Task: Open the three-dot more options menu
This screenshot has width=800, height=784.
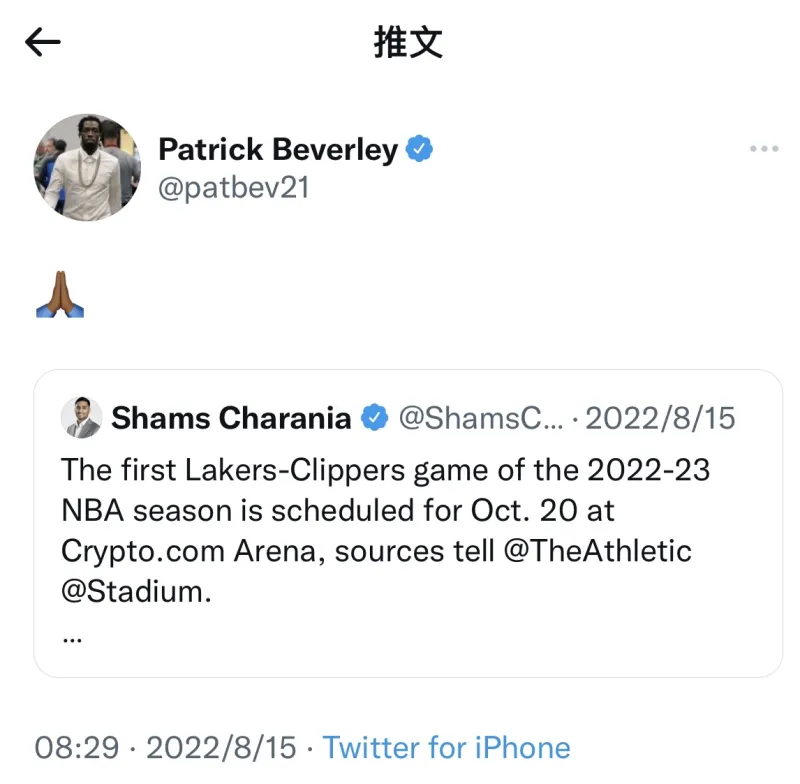Action: (763, 149)
